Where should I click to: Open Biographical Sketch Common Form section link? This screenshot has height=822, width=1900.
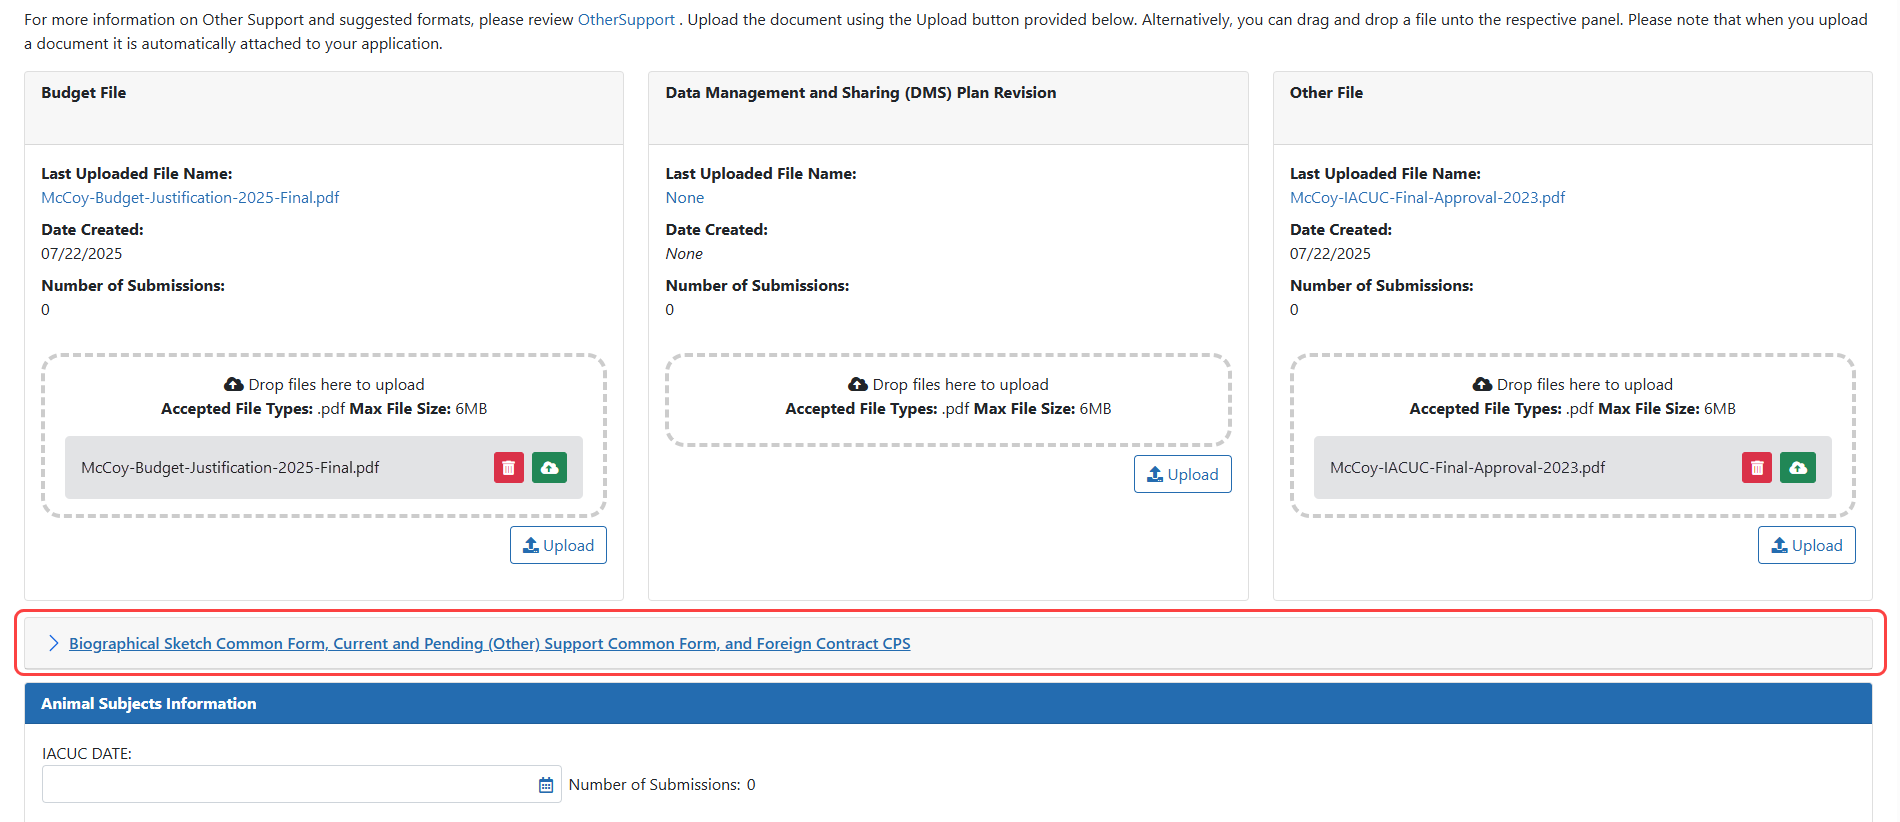pos(489,644)
